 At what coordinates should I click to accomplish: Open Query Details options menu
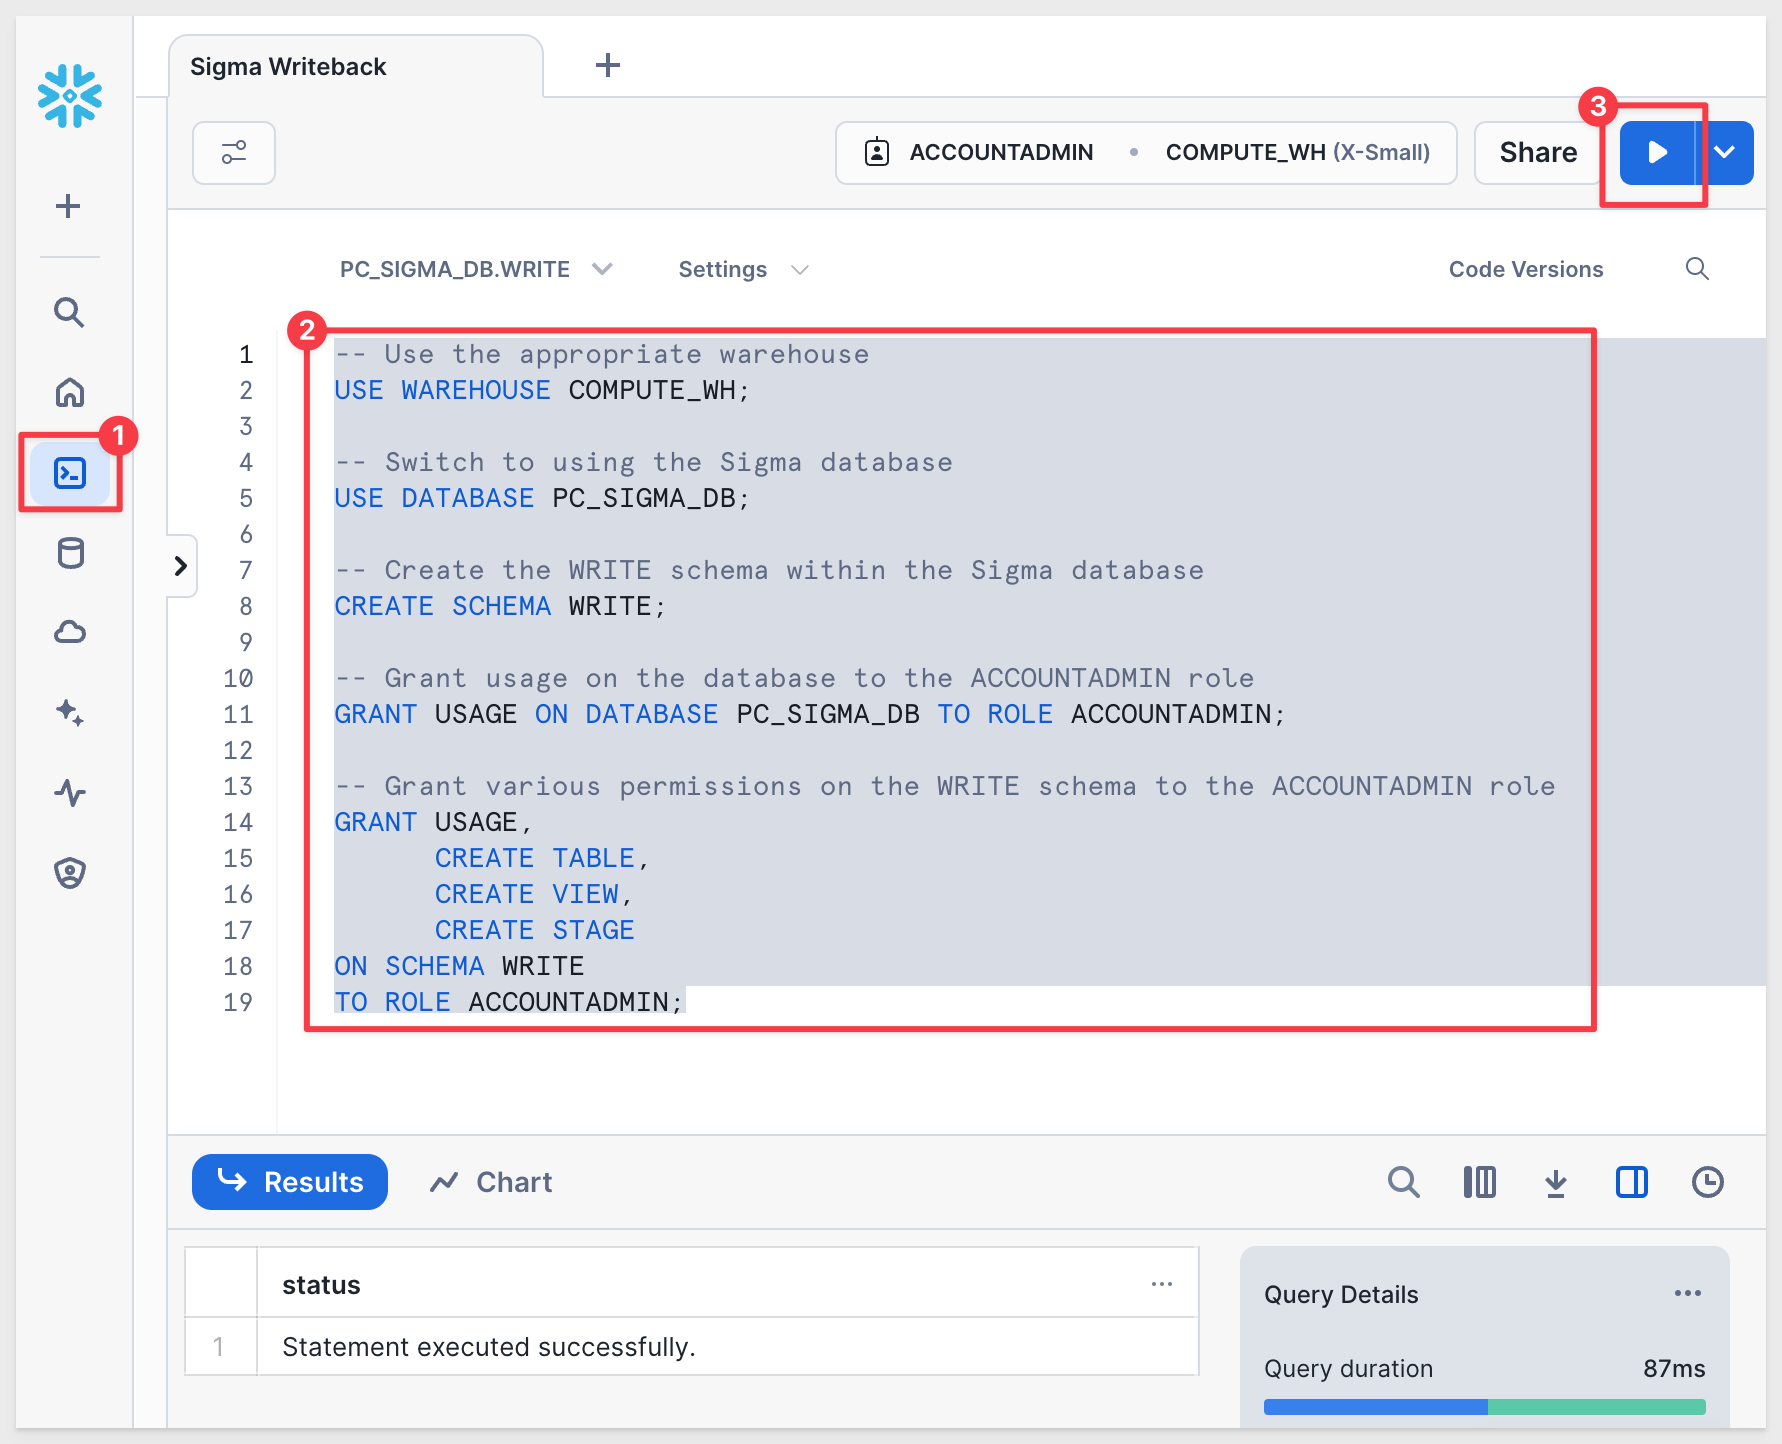point(1688,1293)
